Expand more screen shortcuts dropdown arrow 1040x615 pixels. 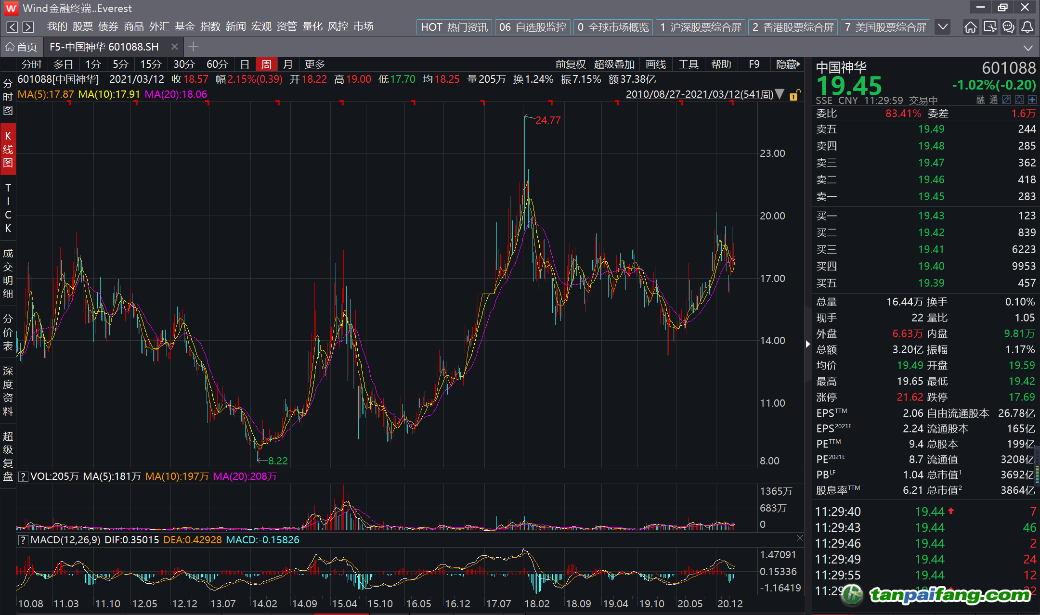coord(942,27)
